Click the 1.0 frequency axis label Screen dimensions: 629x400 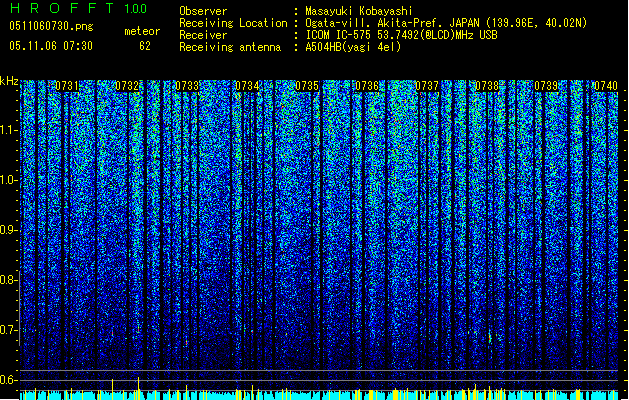(x=8, y=180)
